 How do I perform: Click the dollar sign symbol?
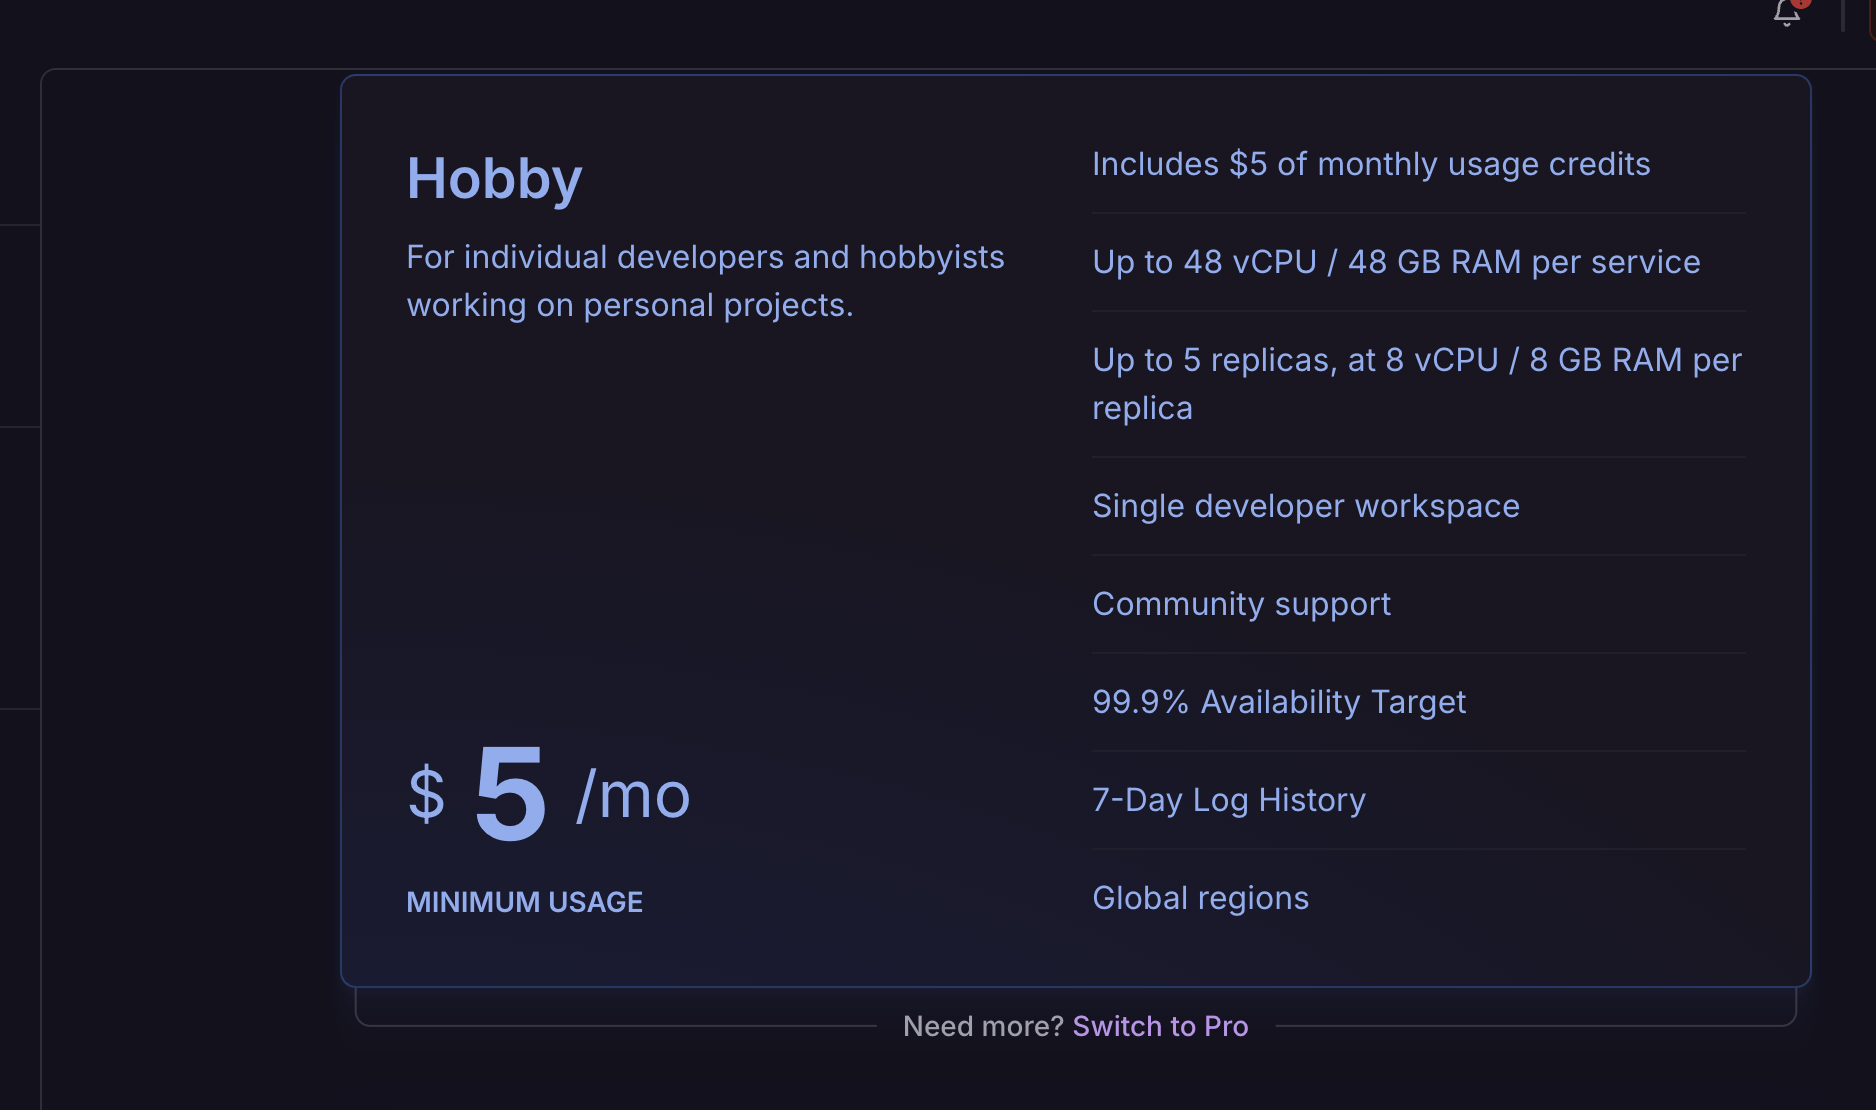(x=426, y=795)
